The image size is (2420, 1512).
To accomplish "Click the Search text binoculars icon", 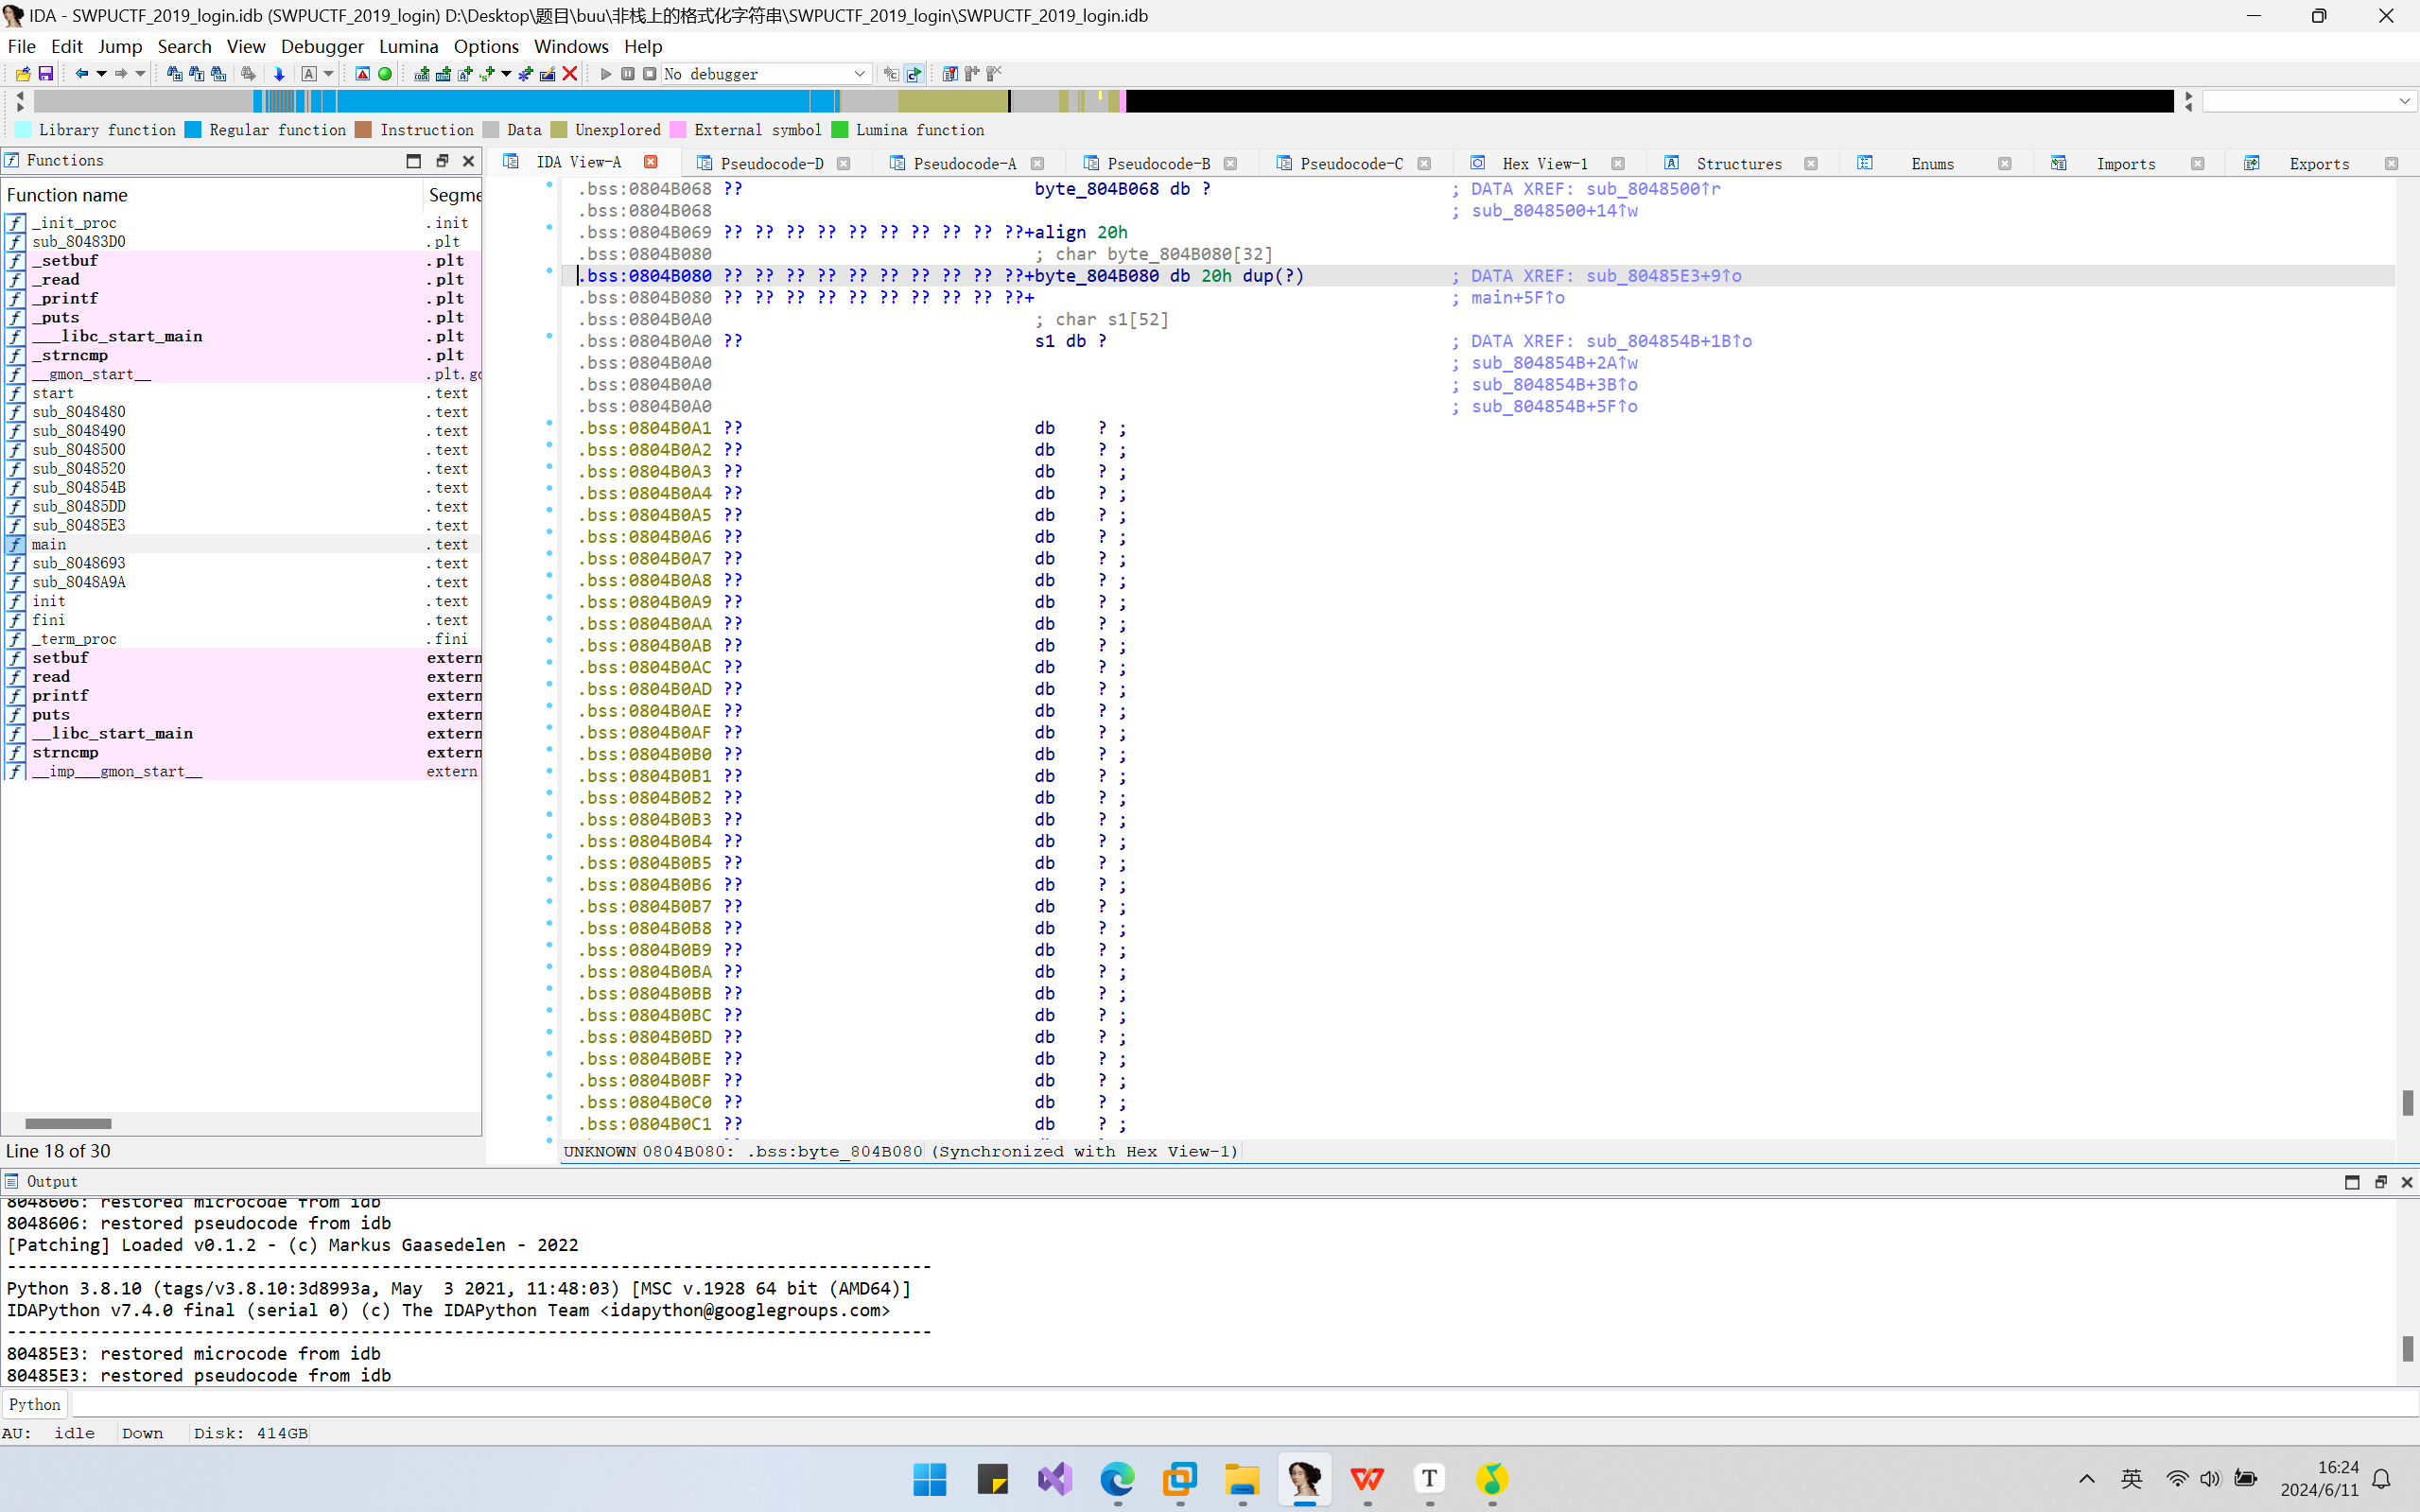I will click(x=196, y=74).
